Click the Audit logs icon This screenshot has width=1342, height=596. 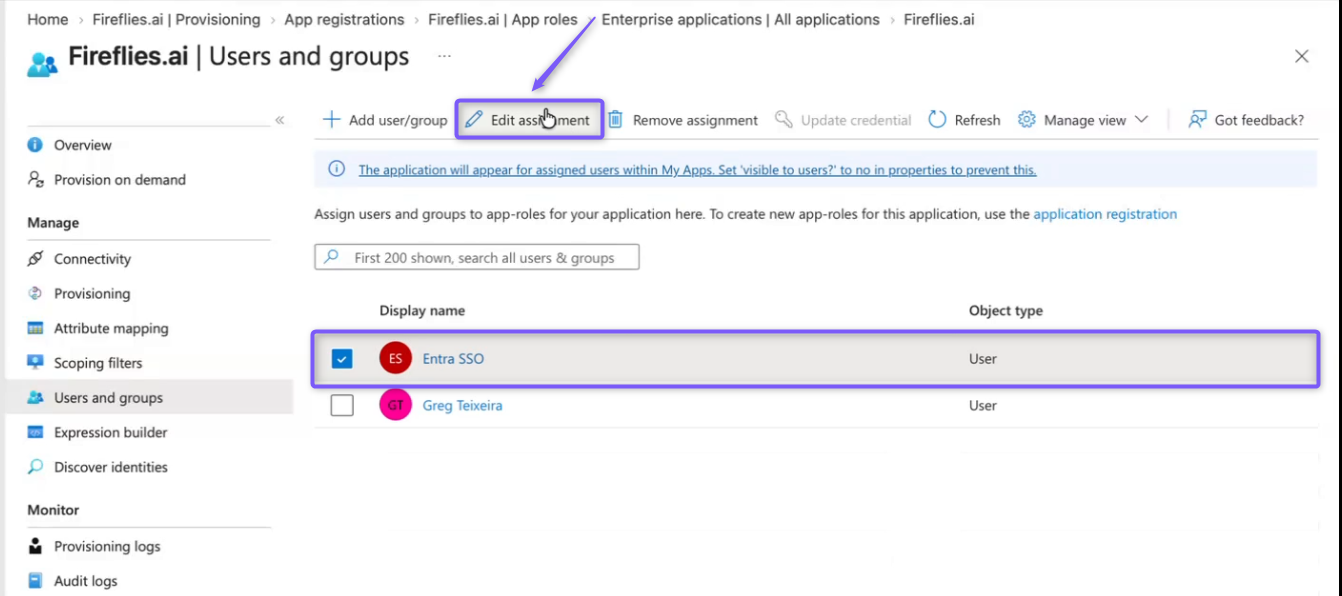(35, 581)
